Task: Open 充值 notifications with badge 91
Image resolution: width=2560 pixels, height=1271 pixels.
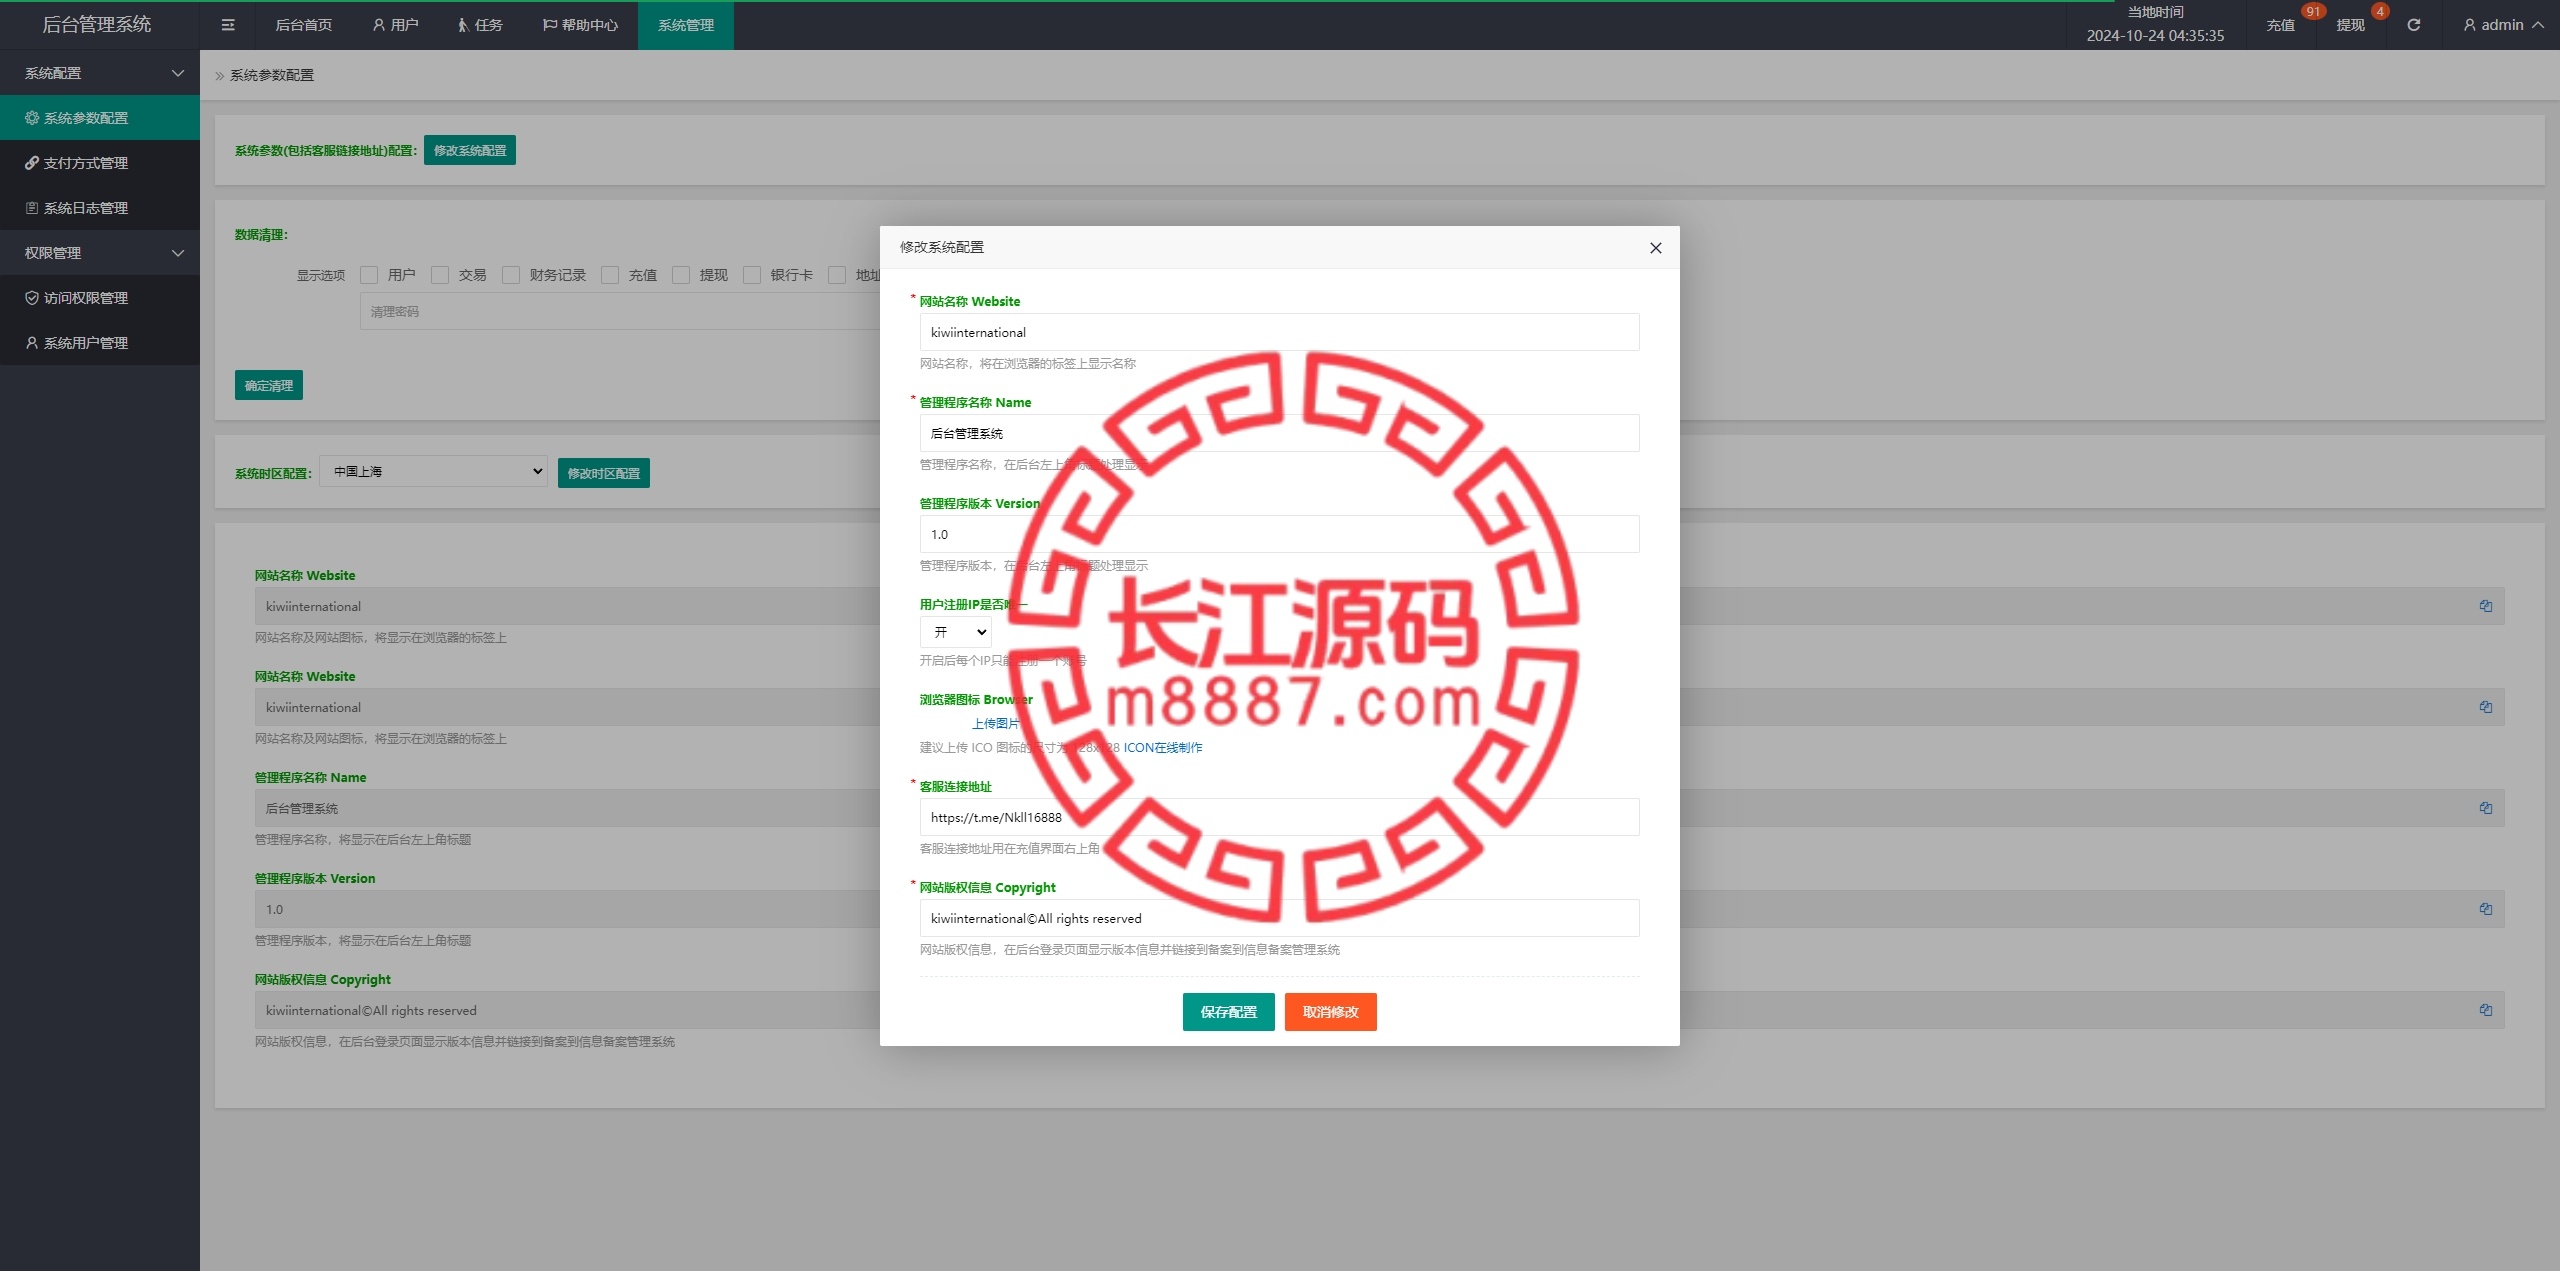Action: coord(2280,25)
